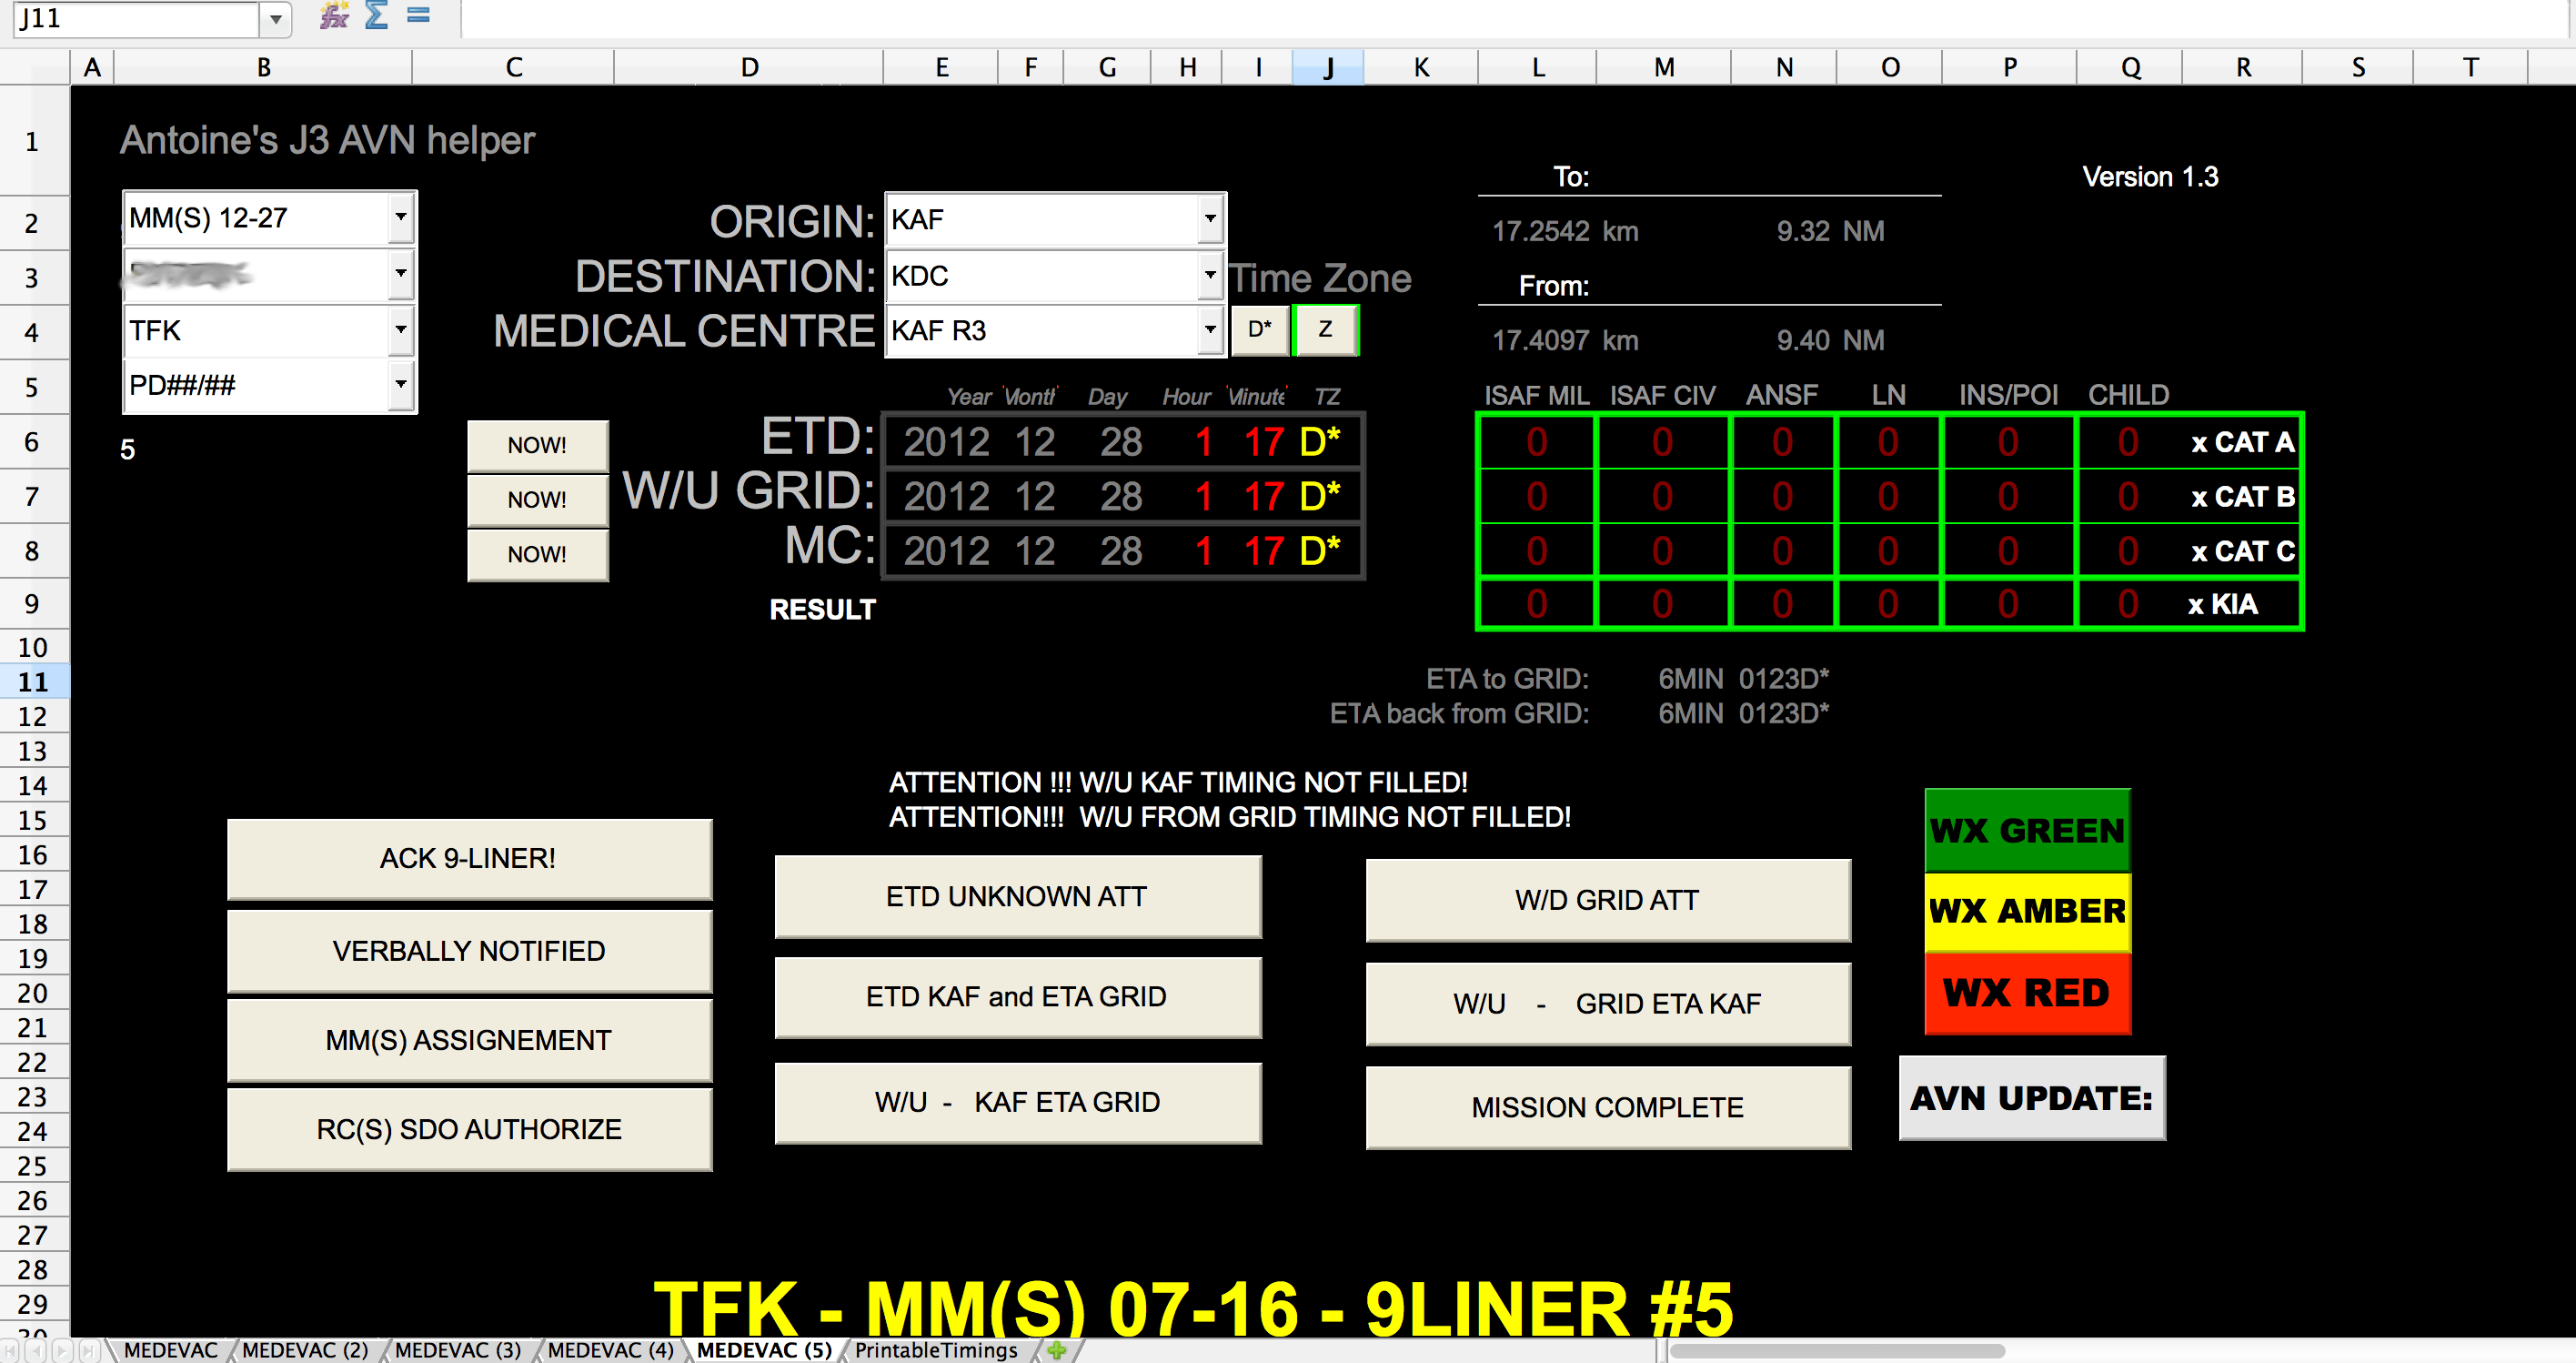
Task: Click the MM(S) ASSIGNEMENT button
Action: (469, 1040)
